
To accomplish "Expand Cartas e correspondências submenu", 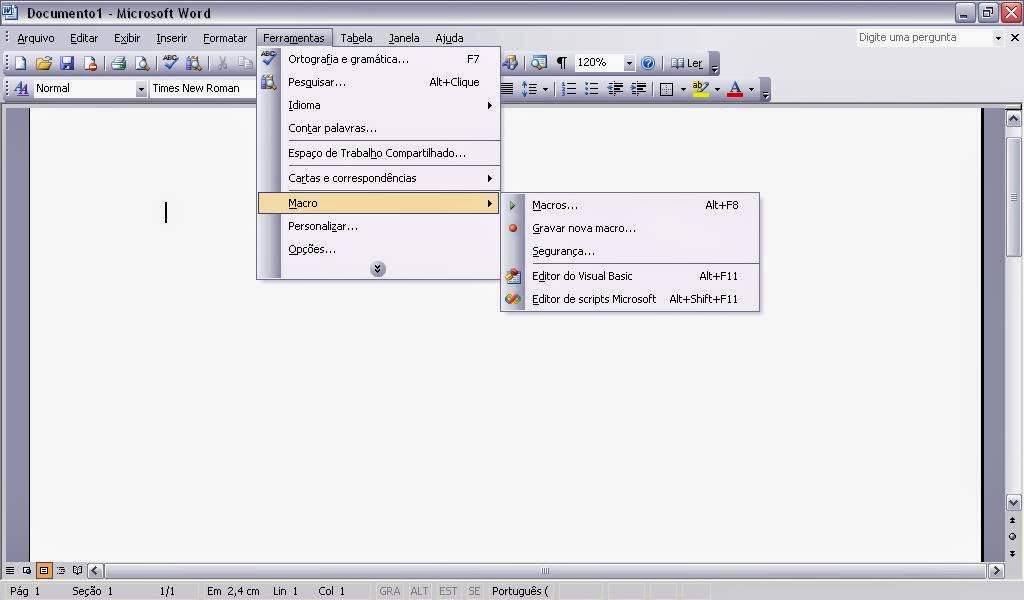I will (379, 178).
